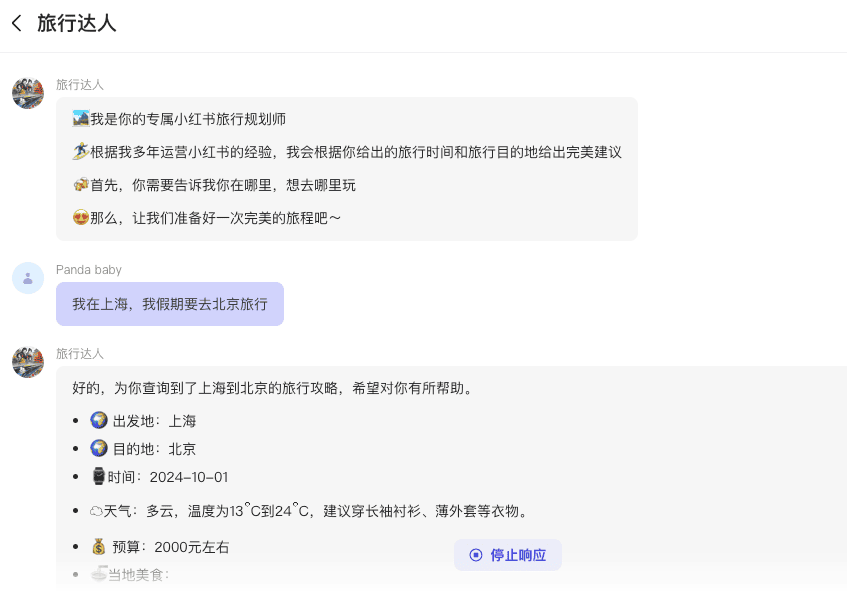Click the cloud emoji beside 天气

pos(97,511)
